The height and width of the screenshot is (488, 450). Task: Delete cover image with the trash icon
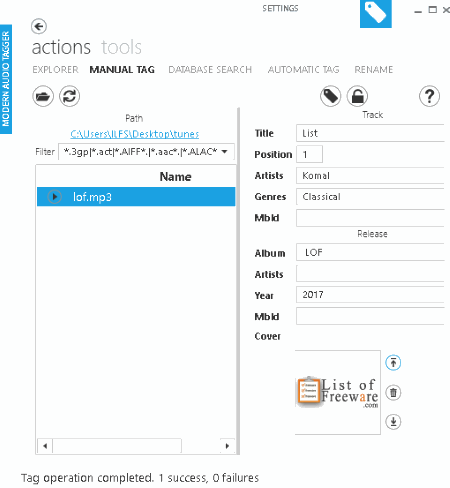(x=393, y=392)
